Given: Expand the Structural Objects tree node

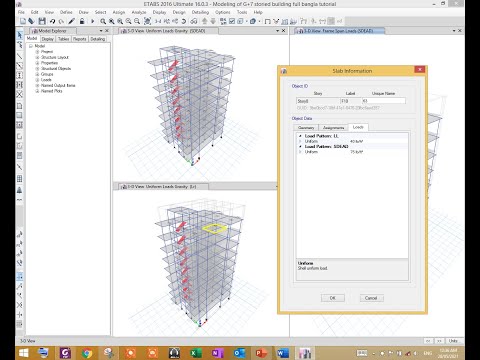Looking at the screenshot, I should pyautogui.click(x=37, y=69).
